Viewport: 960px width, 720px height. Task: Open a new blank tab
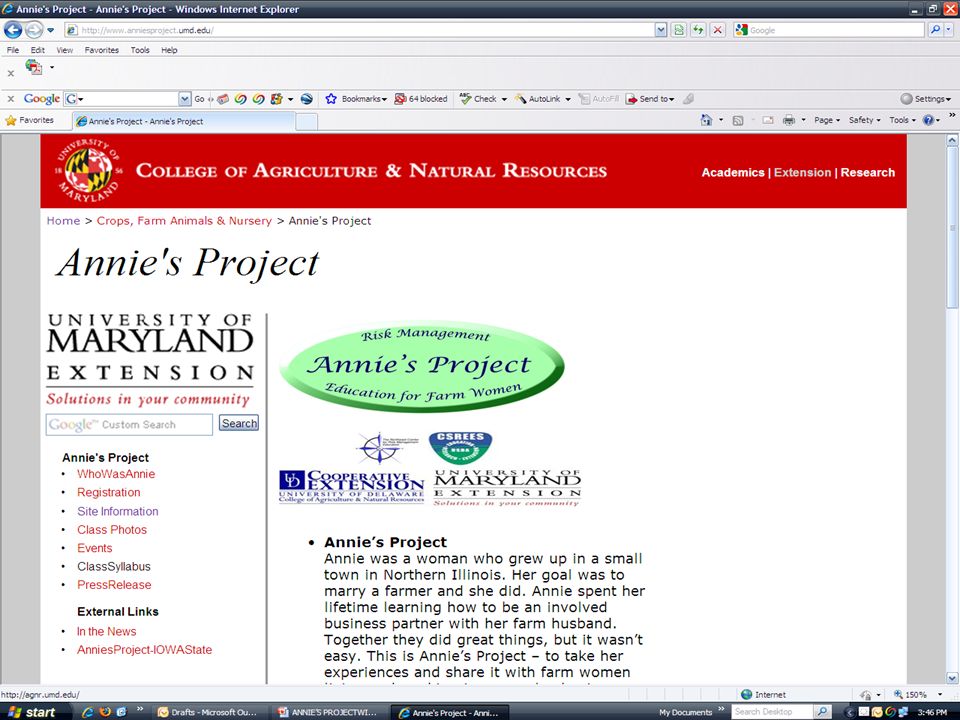[x=307, y=122]
